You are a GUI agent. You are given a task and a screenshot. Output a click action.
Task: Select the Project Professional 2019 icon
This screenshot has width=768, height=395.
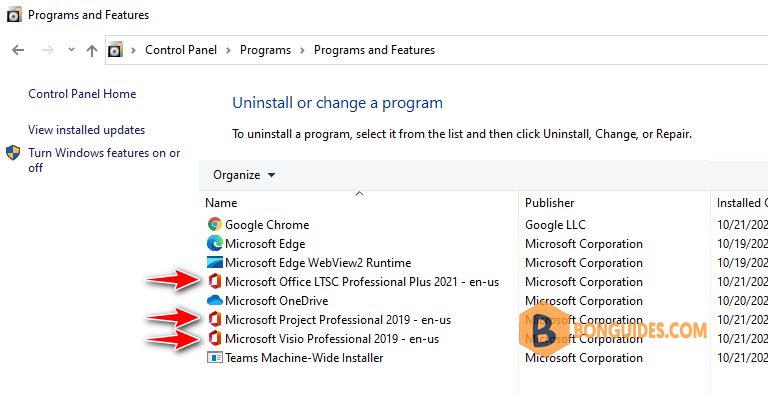tap(215, 320)
